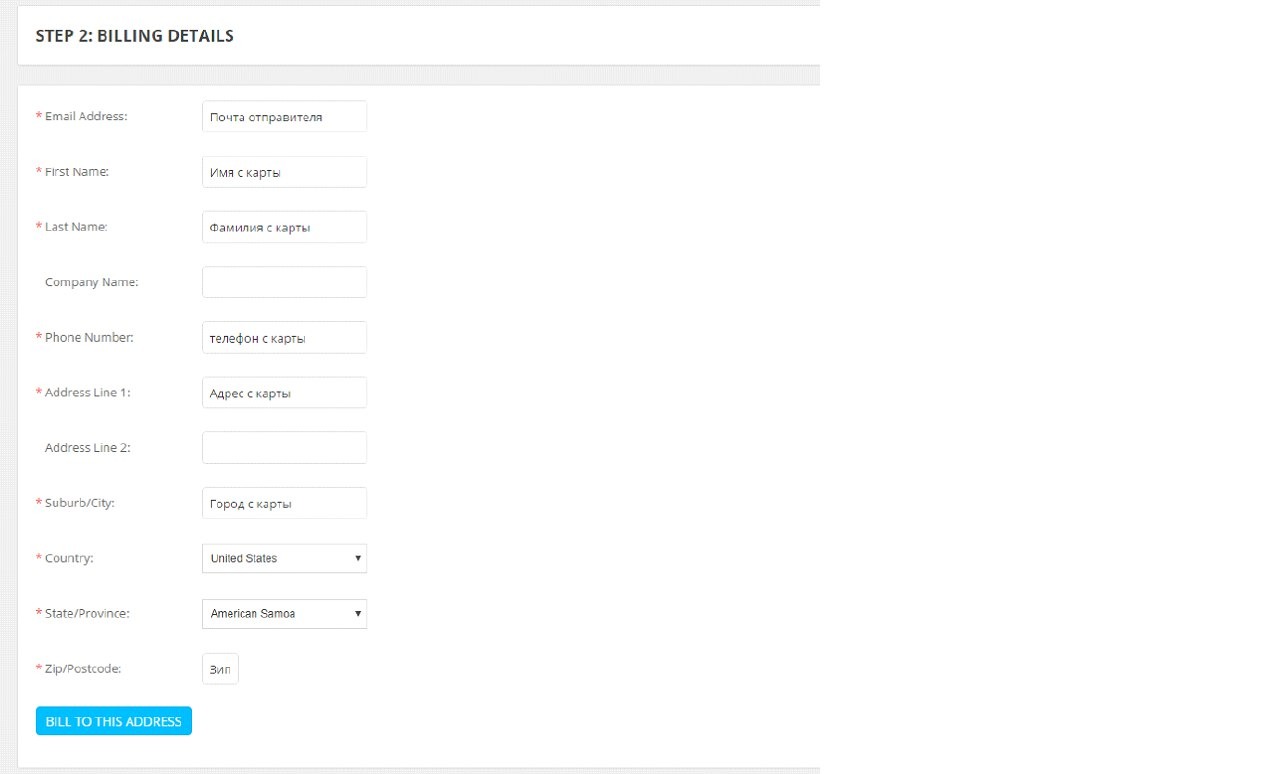Click the Address Line 1 field

284,393
